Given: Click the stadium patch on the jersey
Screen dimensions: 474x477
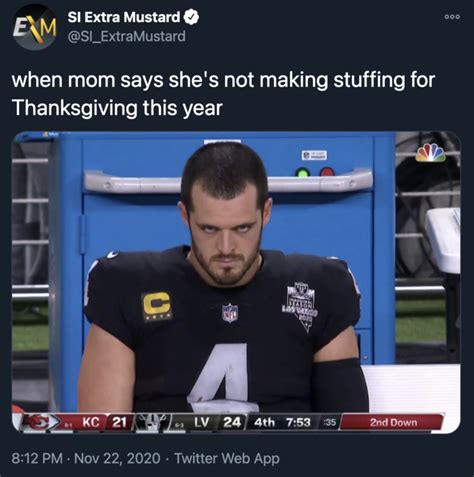Looking at the screenshot, I should click(x=302, y=306).
